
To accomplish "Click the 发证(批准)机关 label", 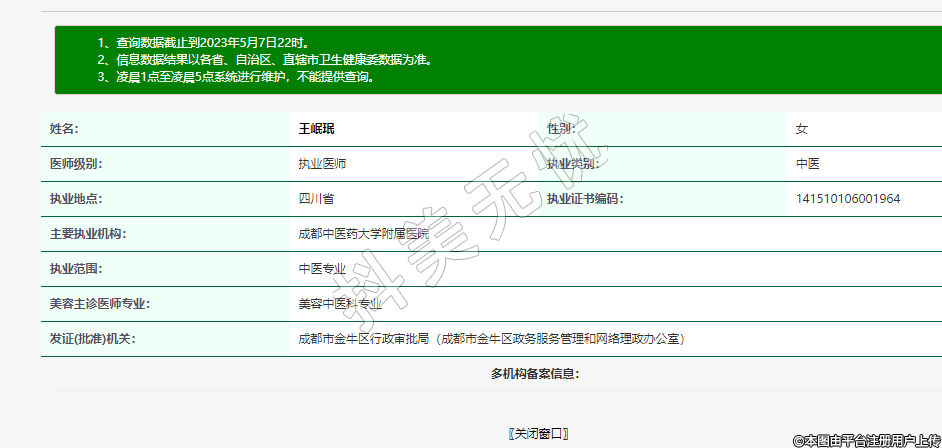I will [x=93, y=339].
